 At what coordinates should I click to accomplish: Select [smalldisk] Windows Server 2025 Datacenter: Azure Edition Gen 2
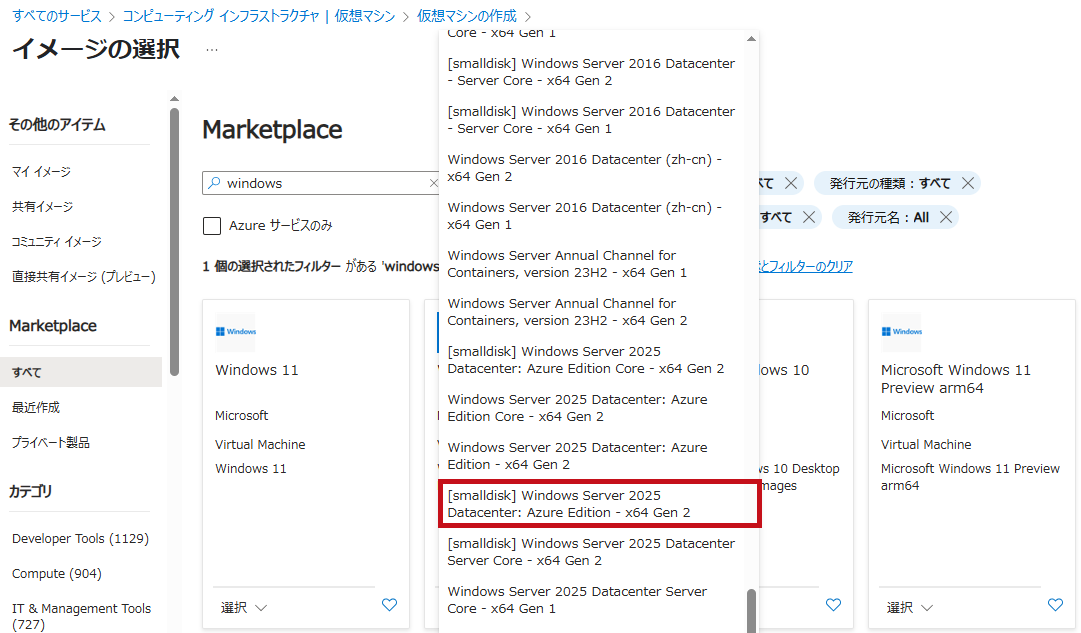tap(599, 504)
